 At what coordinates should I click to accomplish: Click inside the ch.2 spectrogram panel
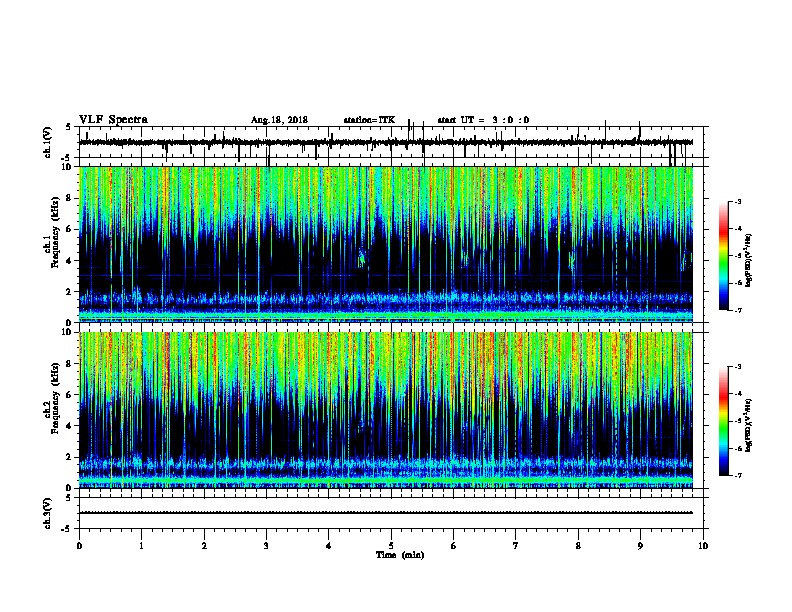[x=386, y=410]
